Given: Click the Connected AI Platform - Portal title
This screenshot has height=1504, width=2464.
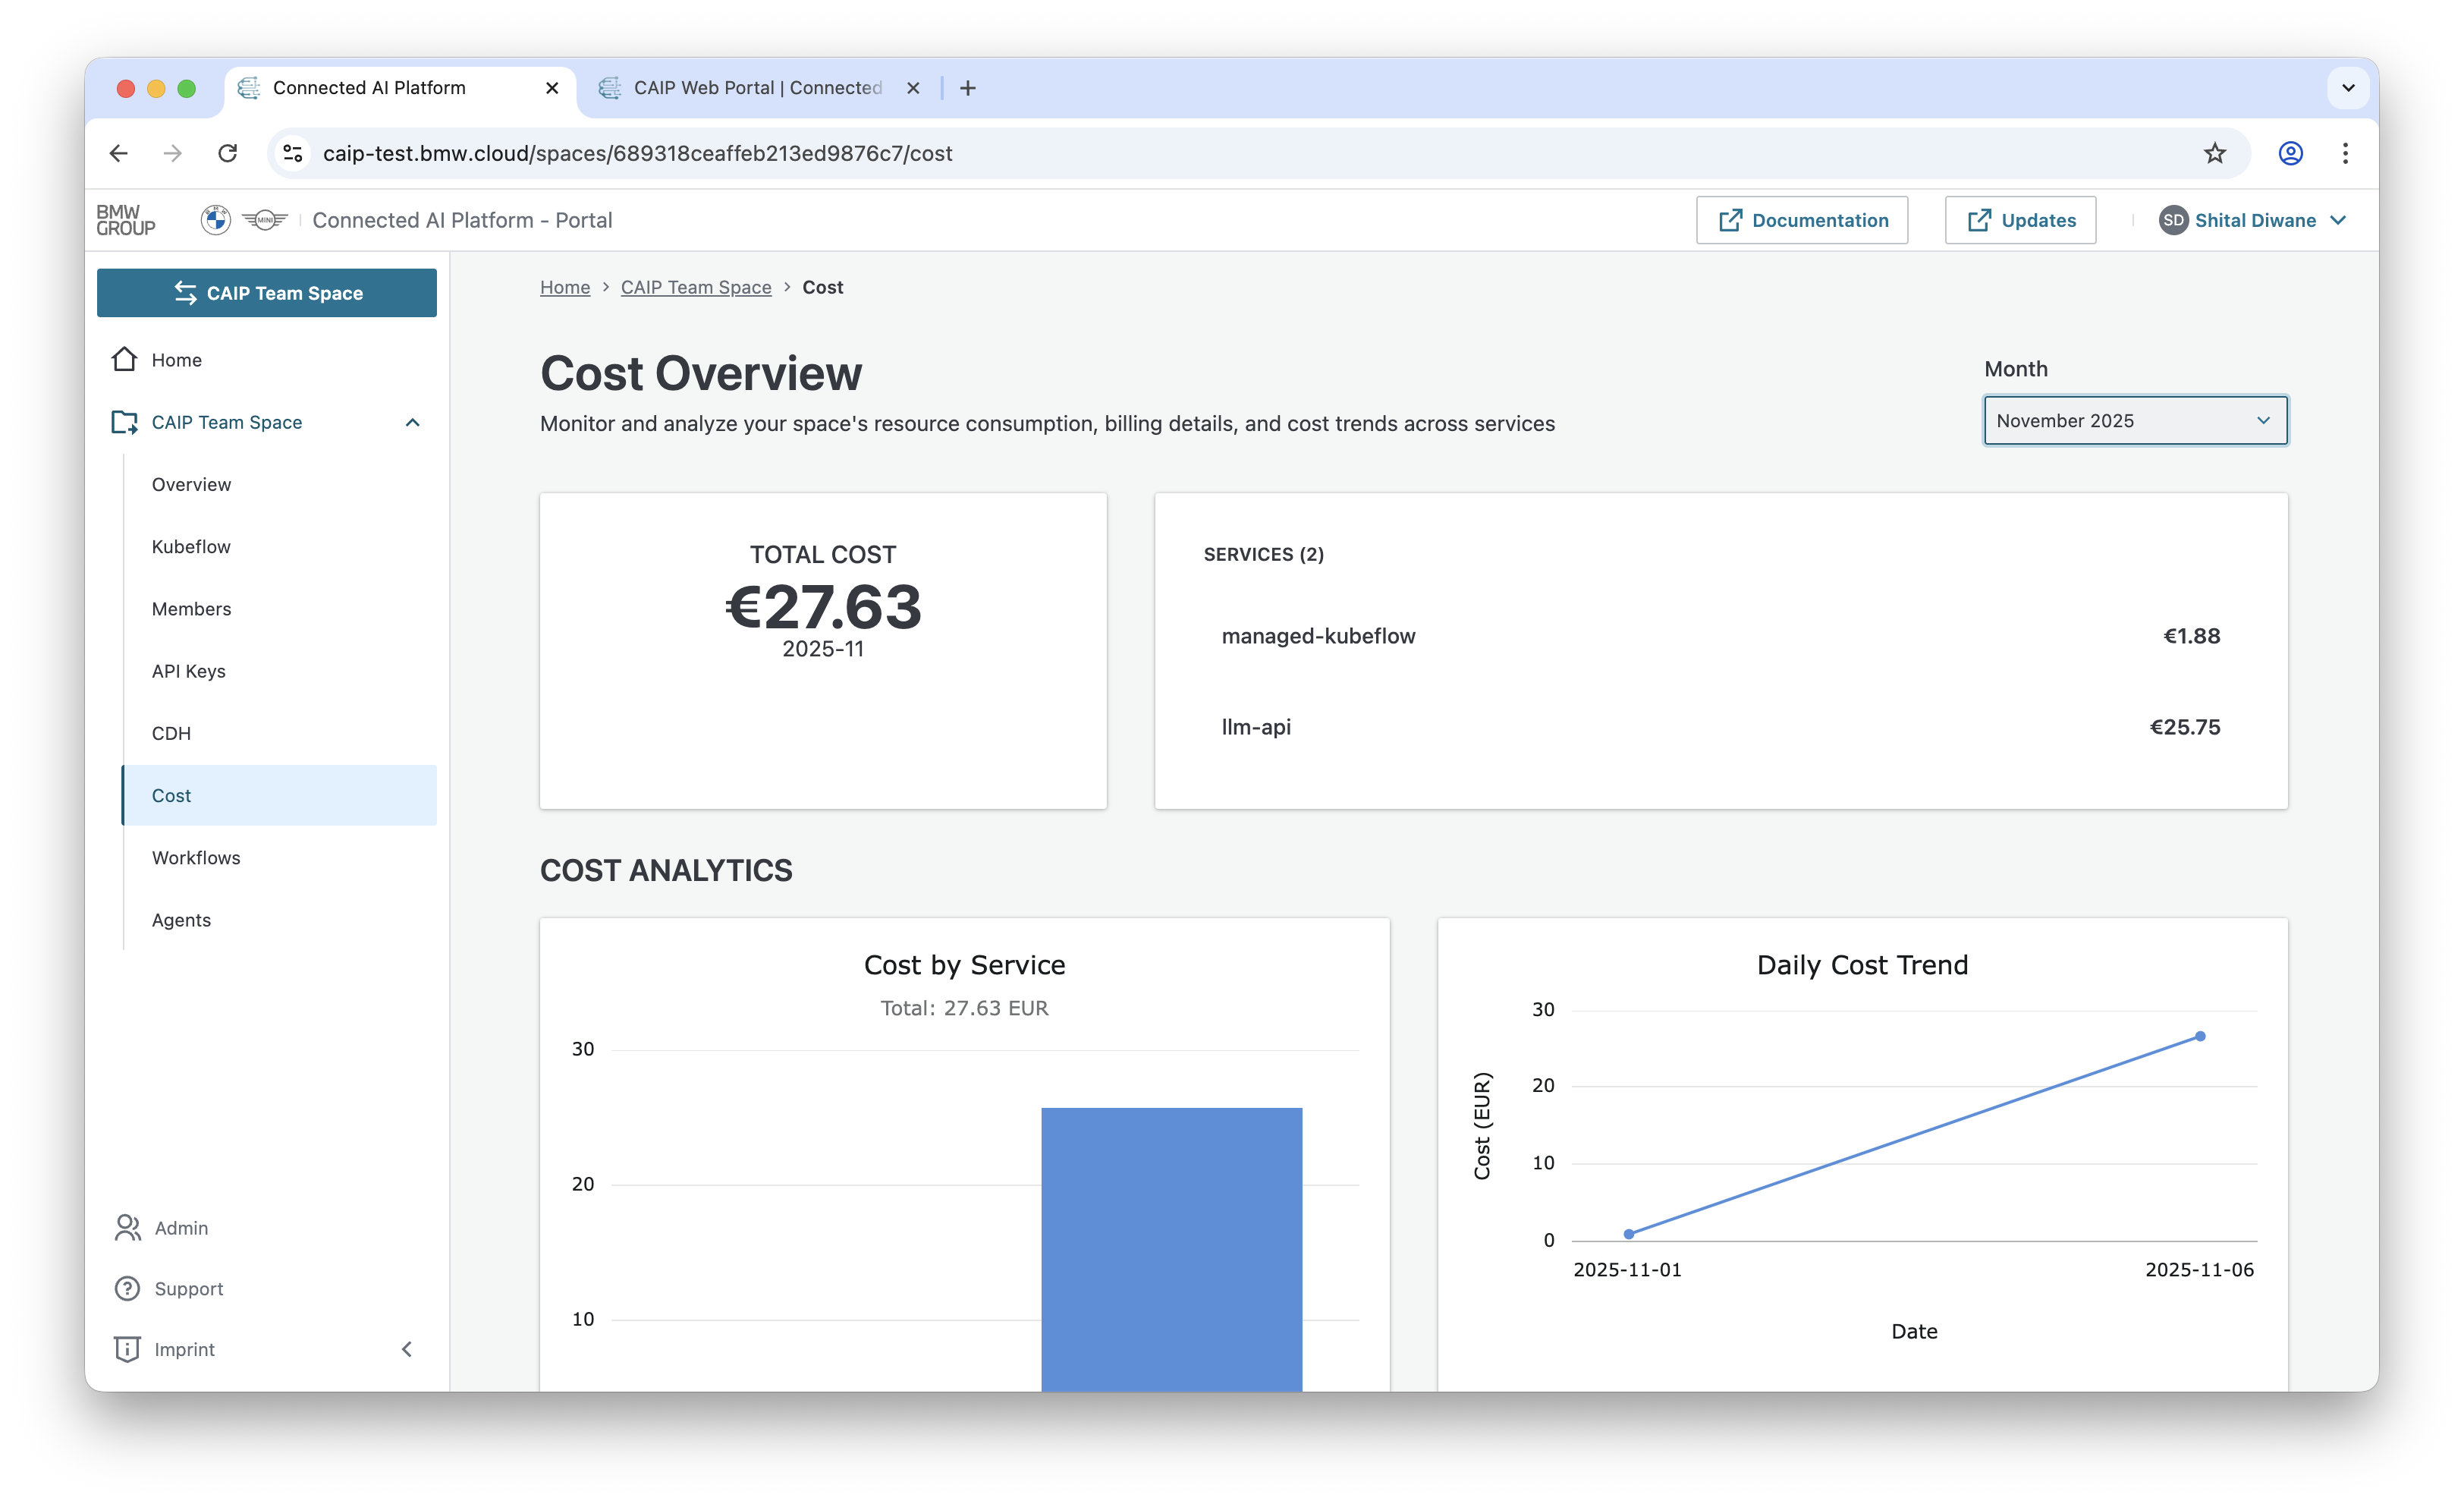Looking at the screenshot, I should [x=462, y=220].
